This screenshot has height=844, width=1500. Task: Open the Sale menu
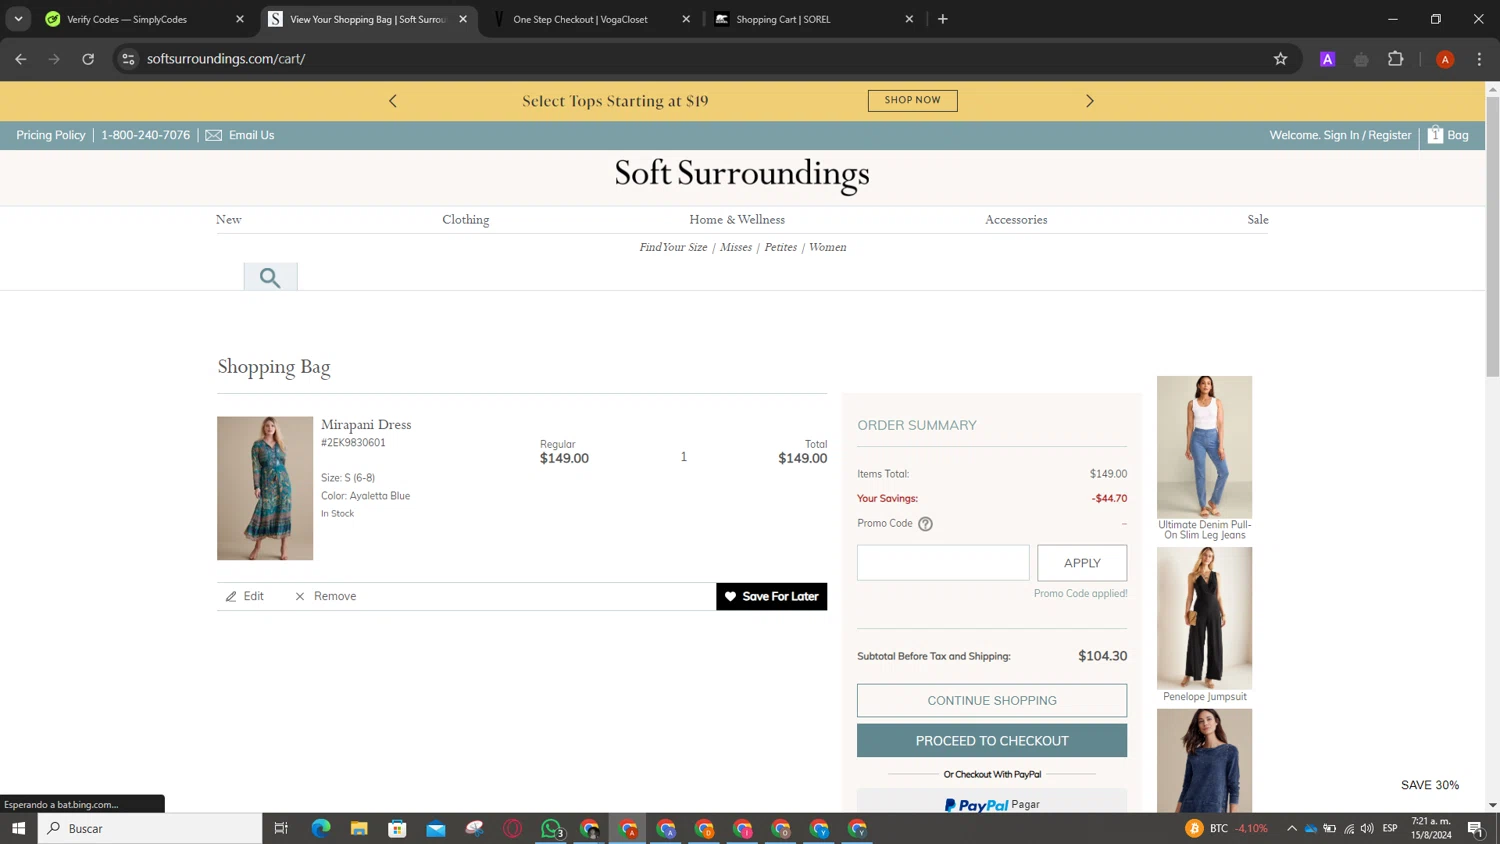tap(1258, 220)
